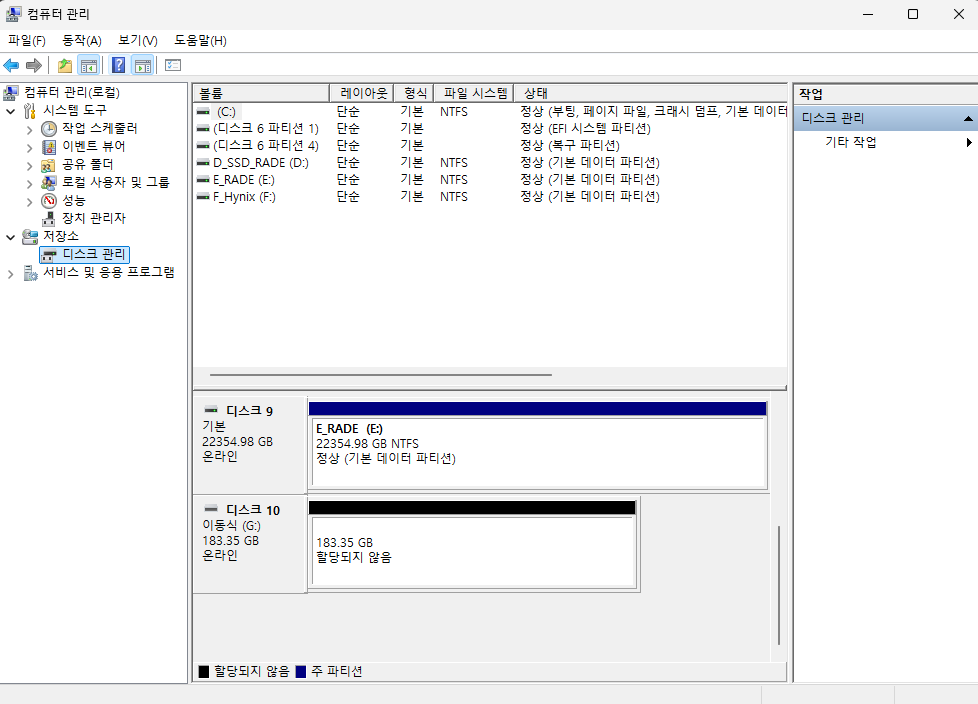Click the Forward arrow toolbar icon
978x704 pixels.
34,65
